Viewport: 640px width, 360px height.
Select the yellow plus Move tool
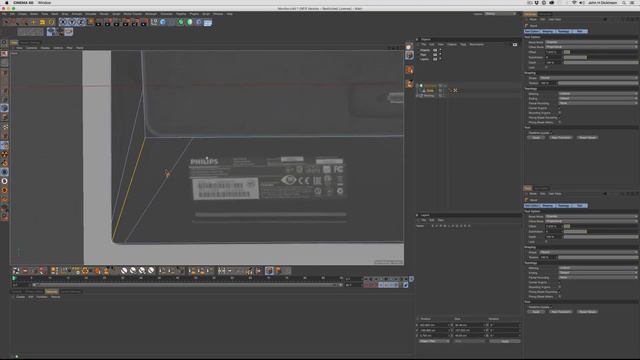coord(33,22)
